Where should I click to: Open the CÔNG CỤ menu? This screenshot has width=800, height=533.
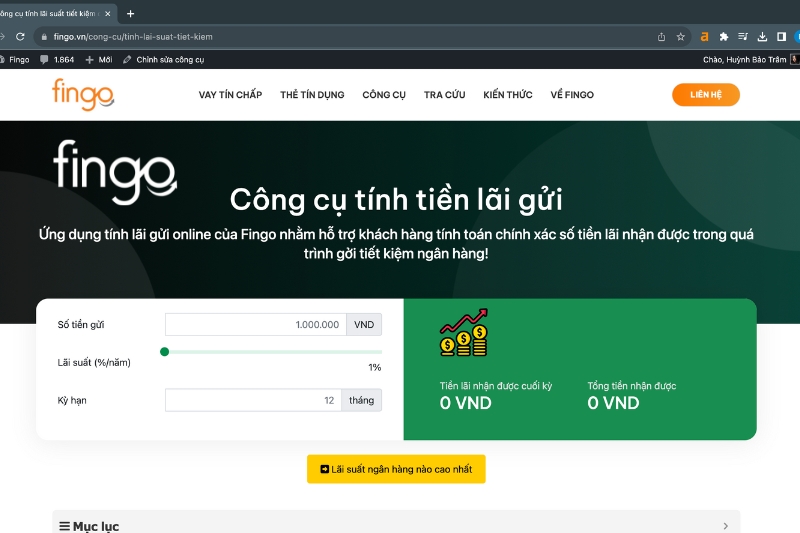click(384, 95)
